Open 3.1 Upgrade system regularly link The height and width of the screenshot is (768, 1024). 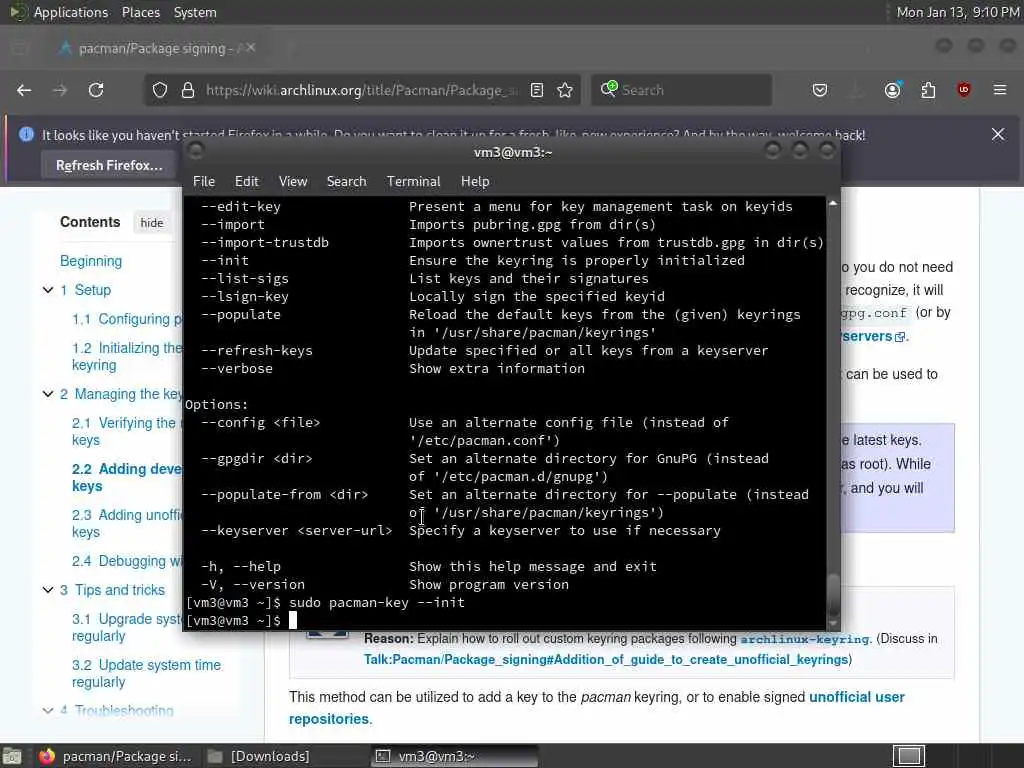127,628
